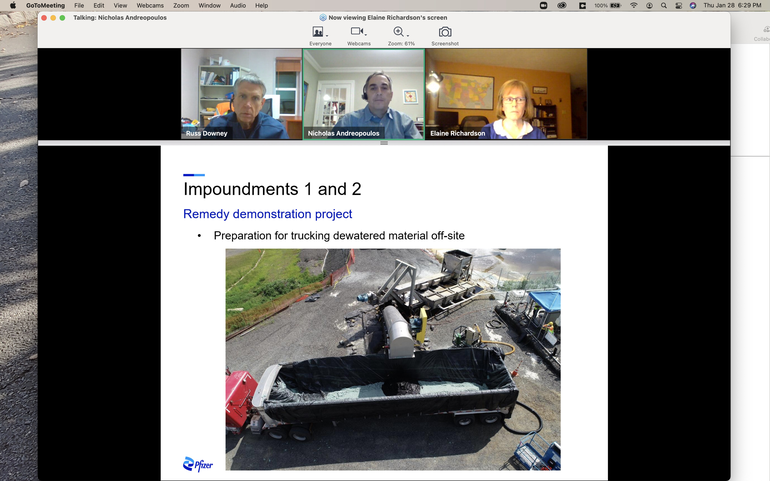The image size is (770, 481).
Task: Expand the Everyone dropdown arrow
Action: (327, 35)
